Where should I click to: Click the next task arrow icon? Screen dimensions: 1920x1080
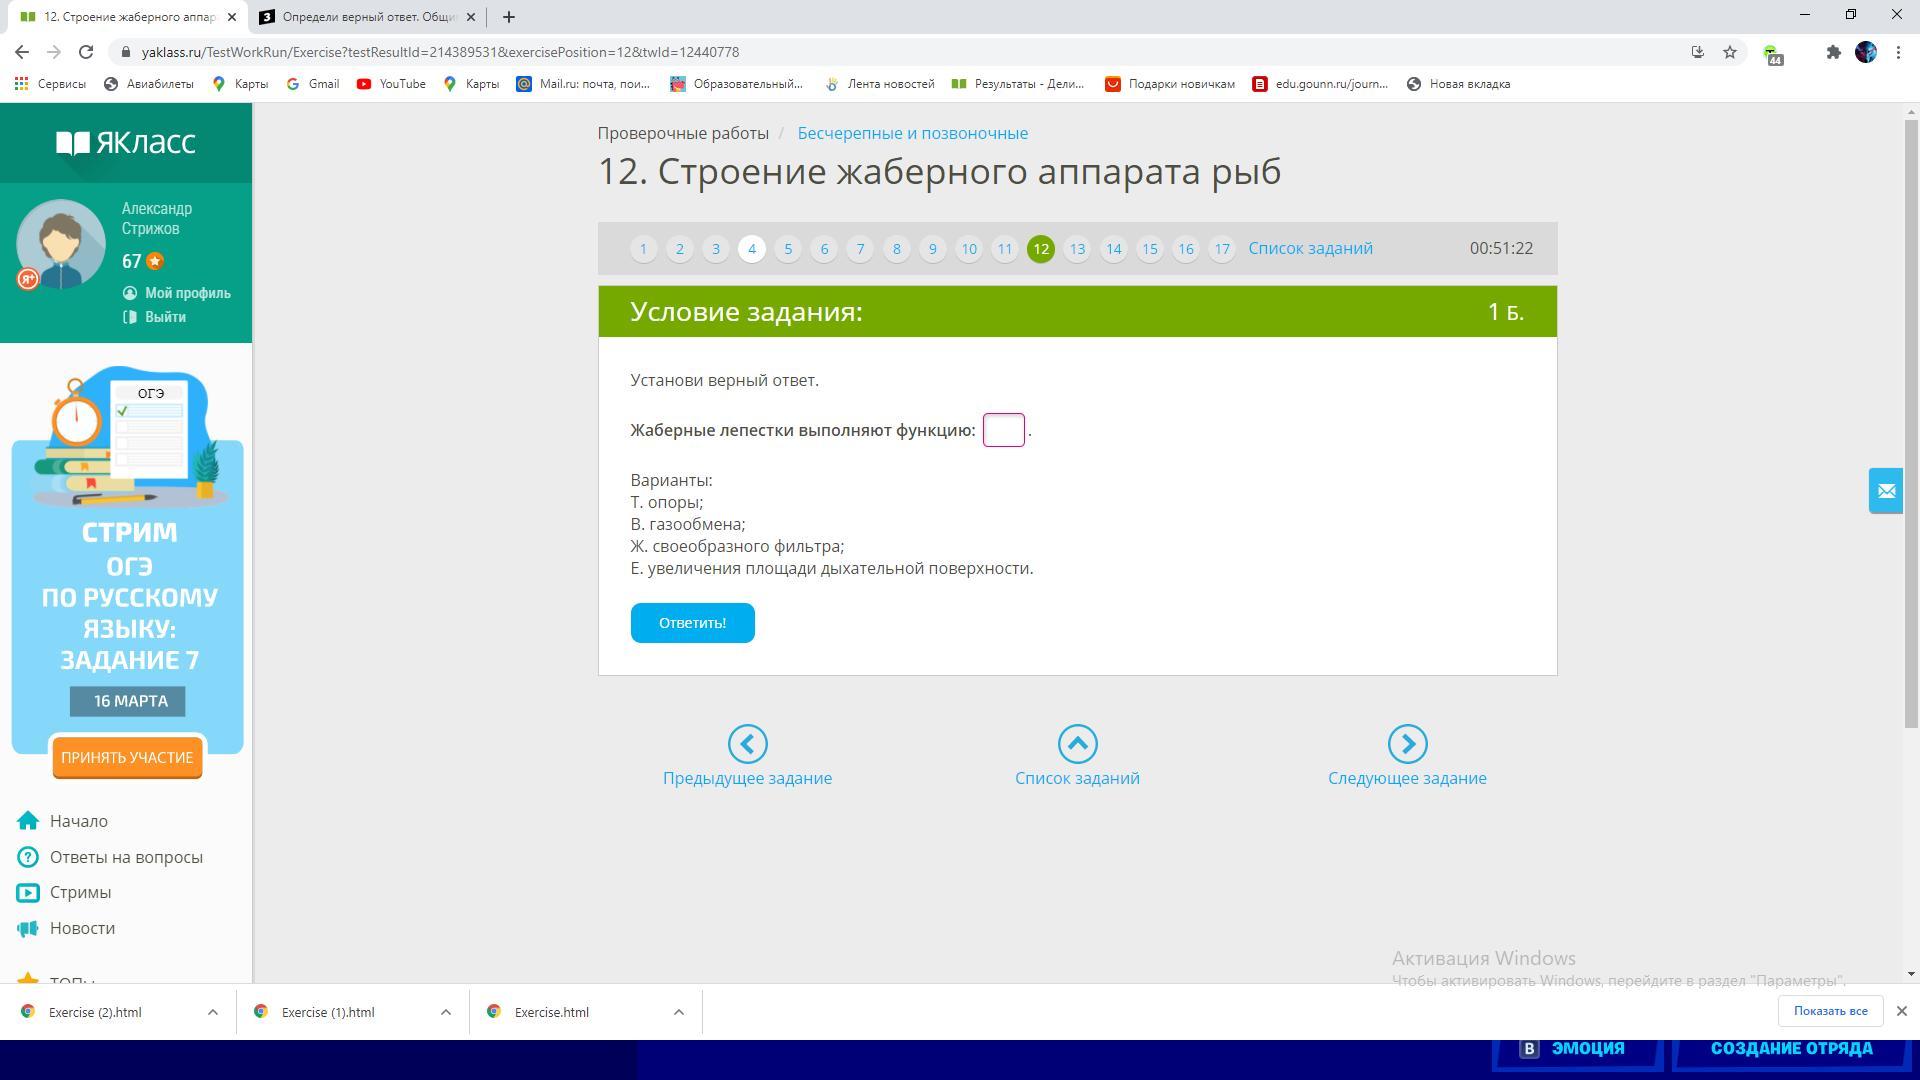coord(1407,744)
